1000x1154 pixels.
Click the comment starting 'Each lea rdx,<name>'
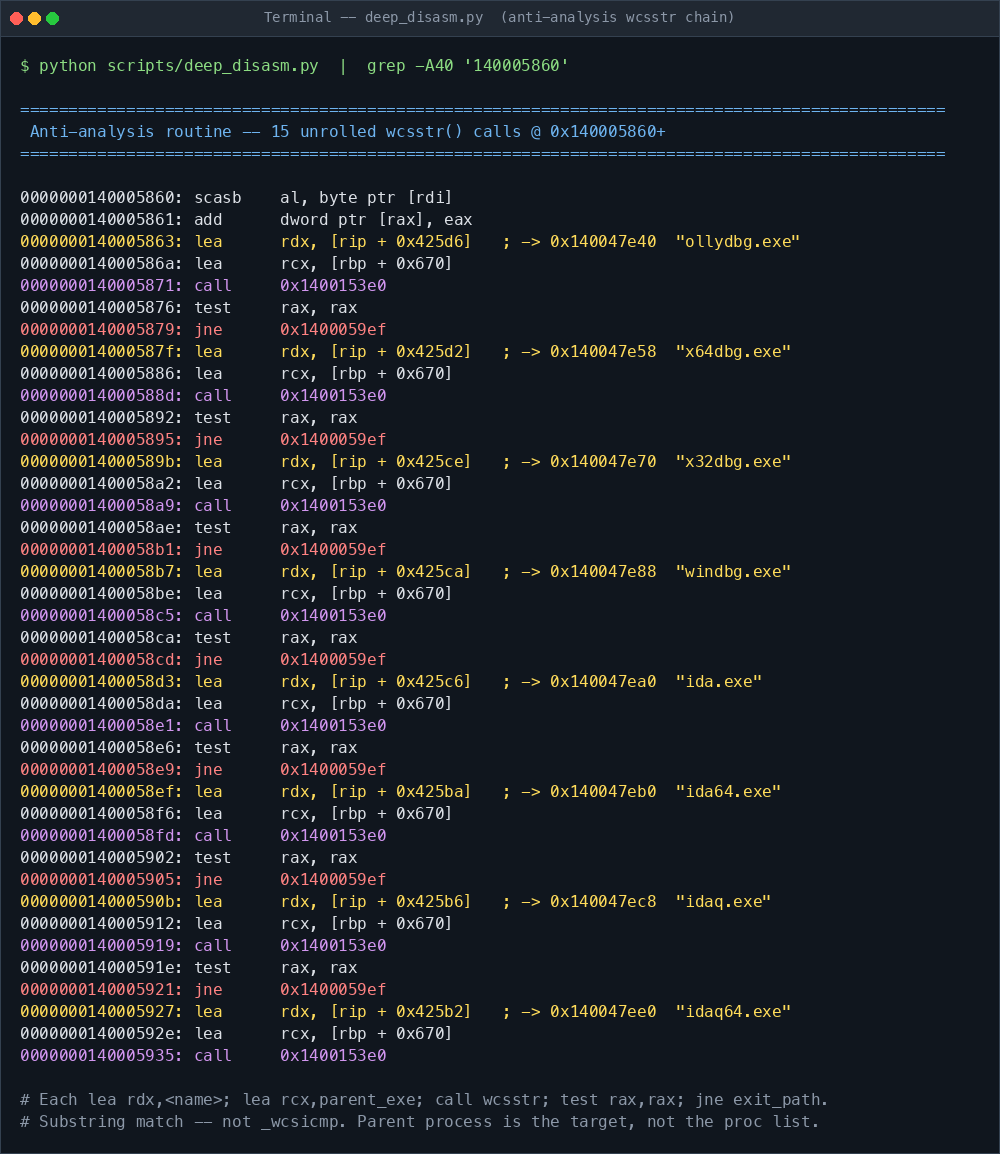click(x=424, y=1100)
